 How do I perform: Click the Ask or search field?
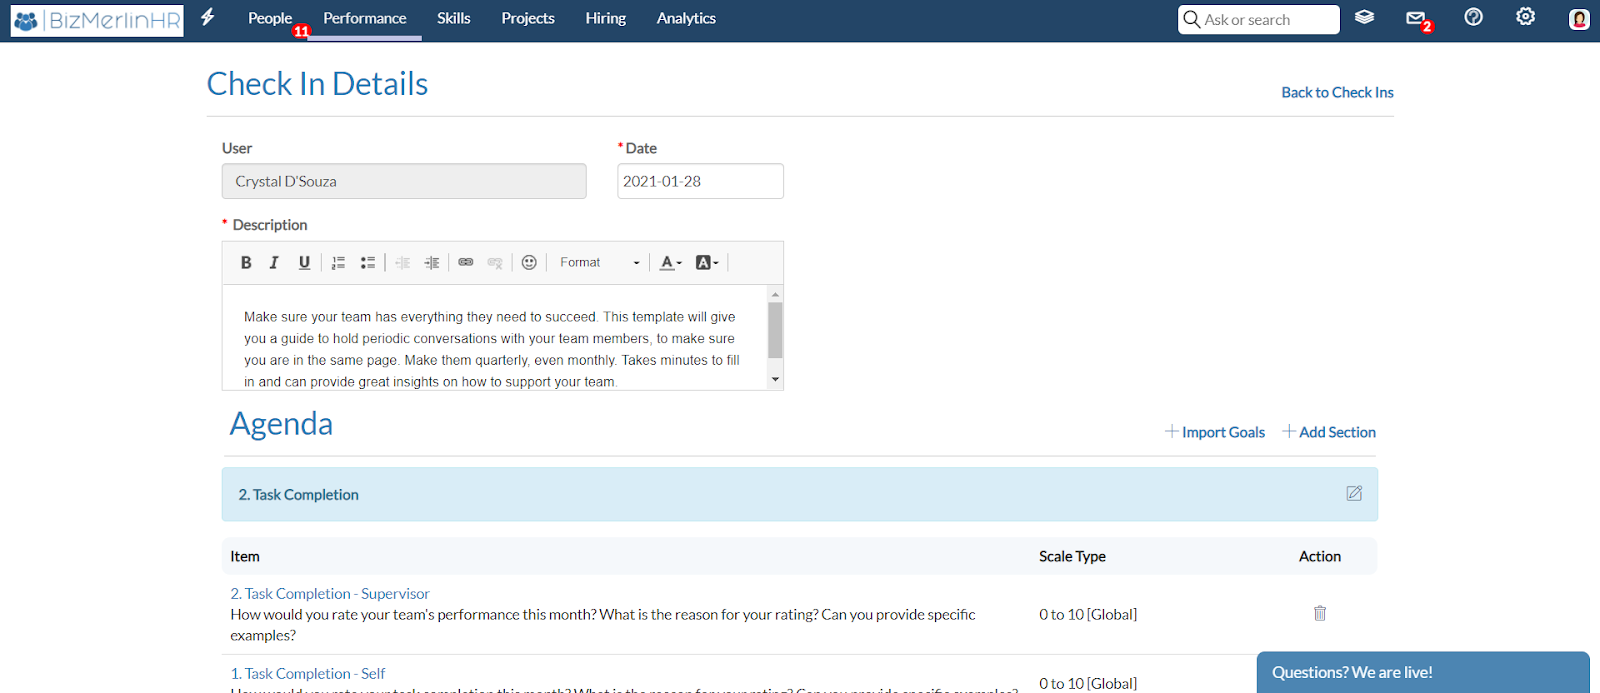(x=1259, y=20)
